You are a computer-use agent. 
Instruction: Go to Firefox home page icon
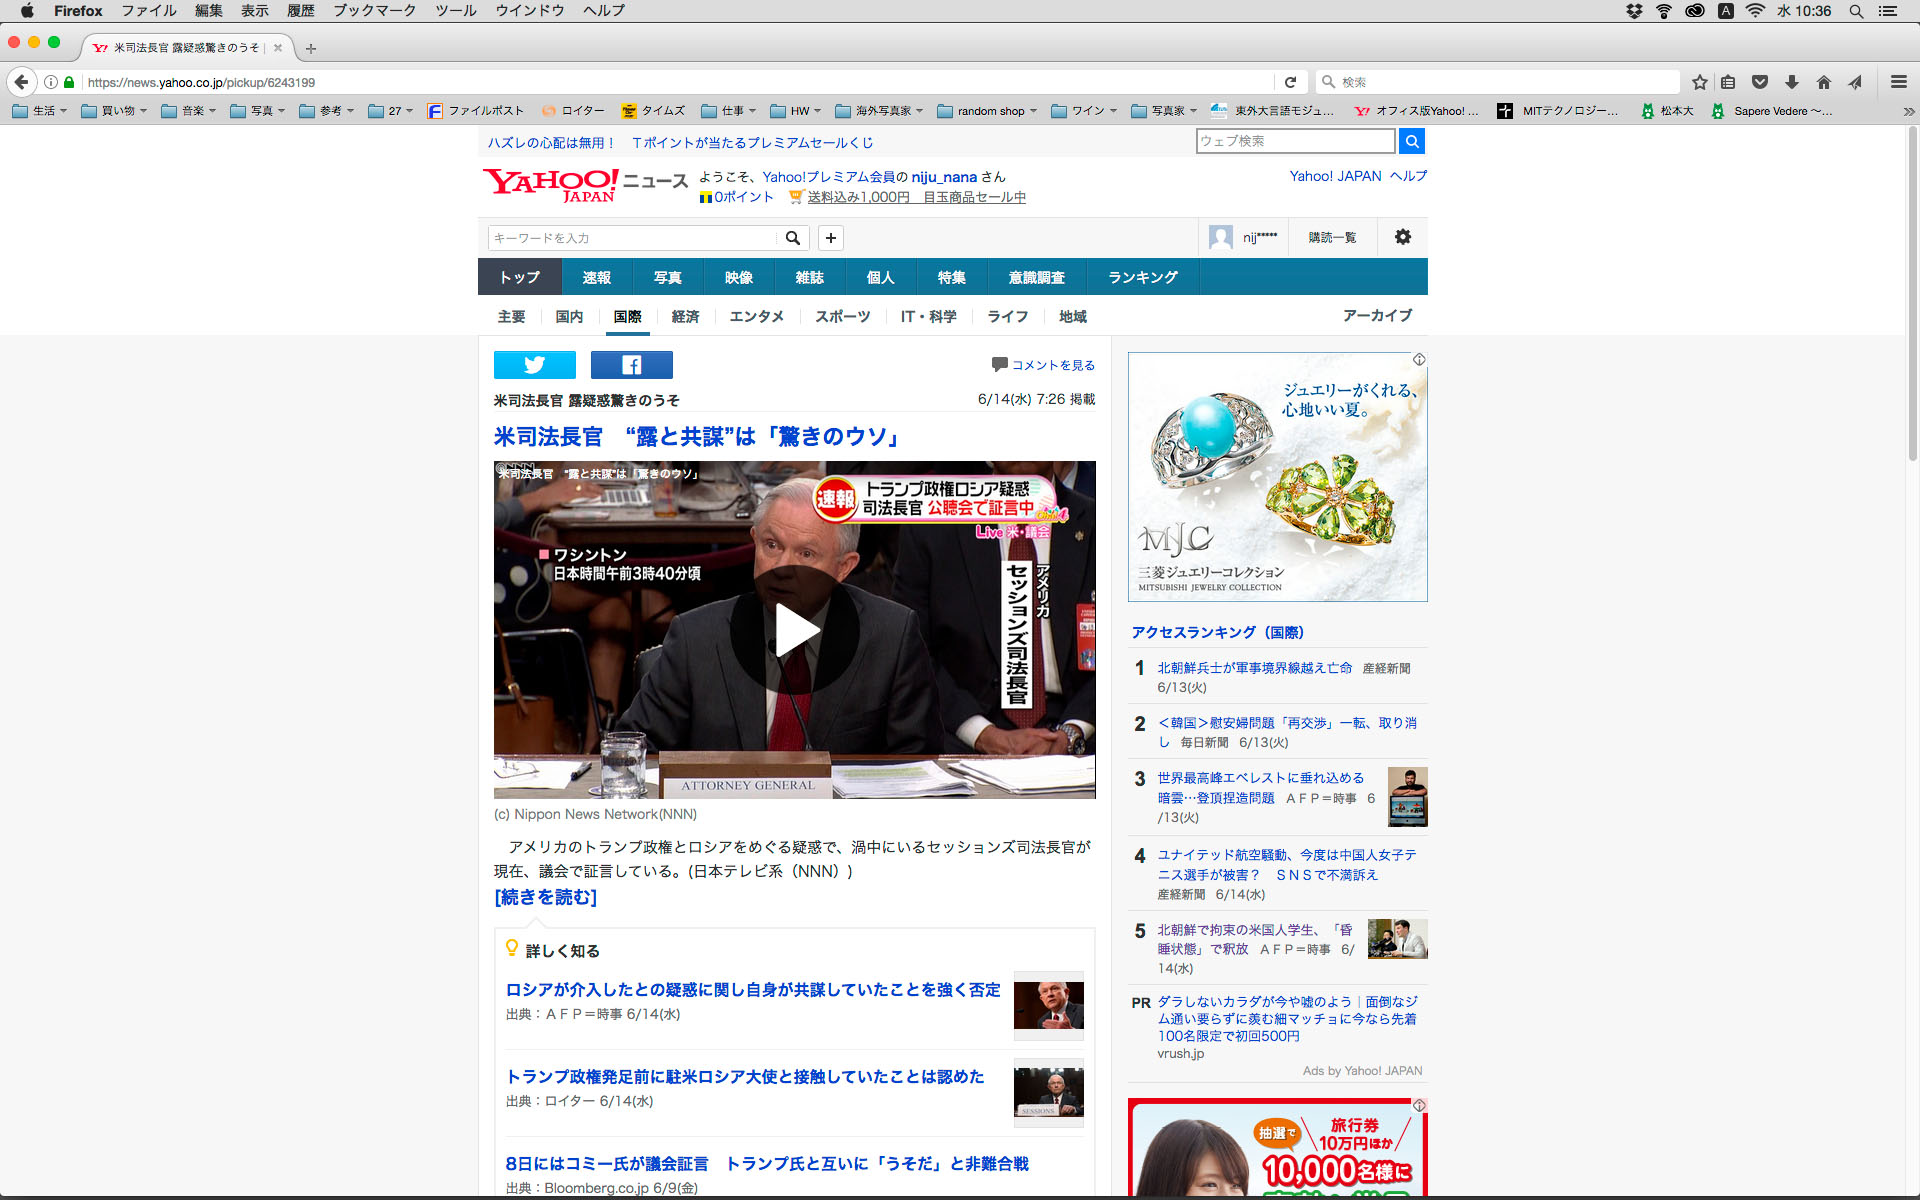point(1823,82)
